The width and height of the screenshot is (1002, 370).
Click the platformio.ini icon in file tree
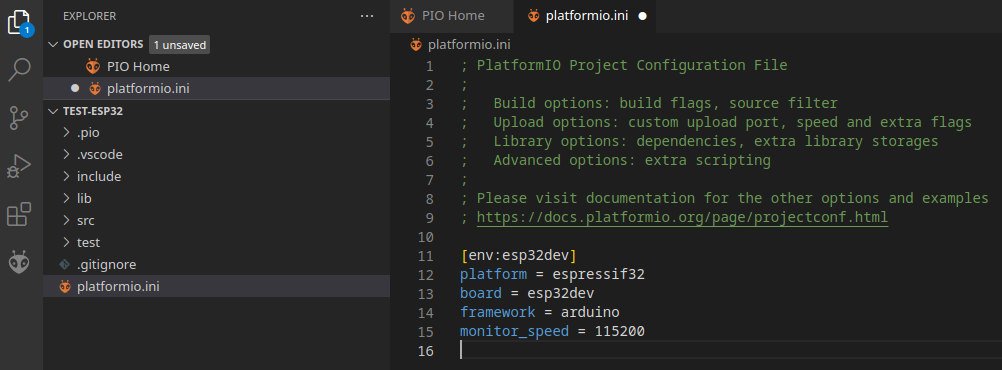coord(65,287)
